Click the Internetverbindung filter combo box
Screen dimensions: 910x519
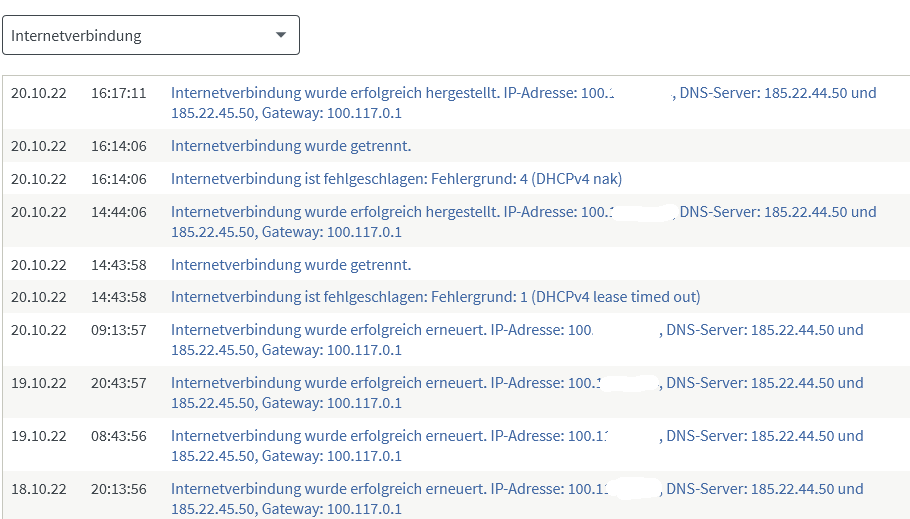pos(151,35)
